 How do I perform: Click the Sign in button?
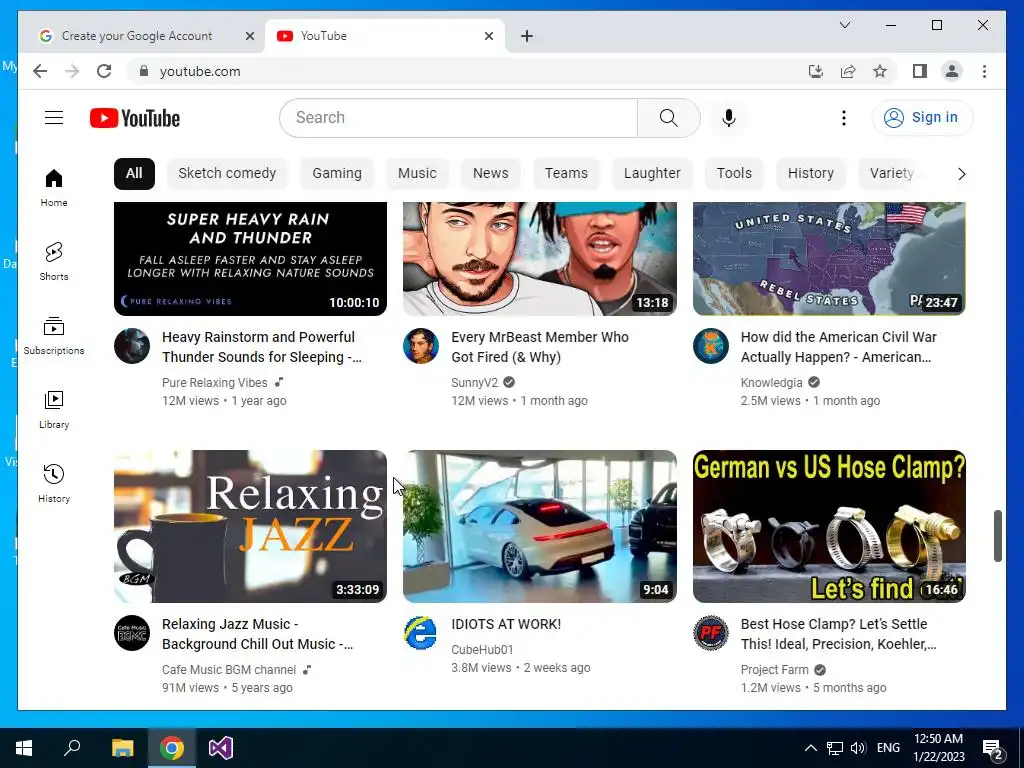point(922,118)
